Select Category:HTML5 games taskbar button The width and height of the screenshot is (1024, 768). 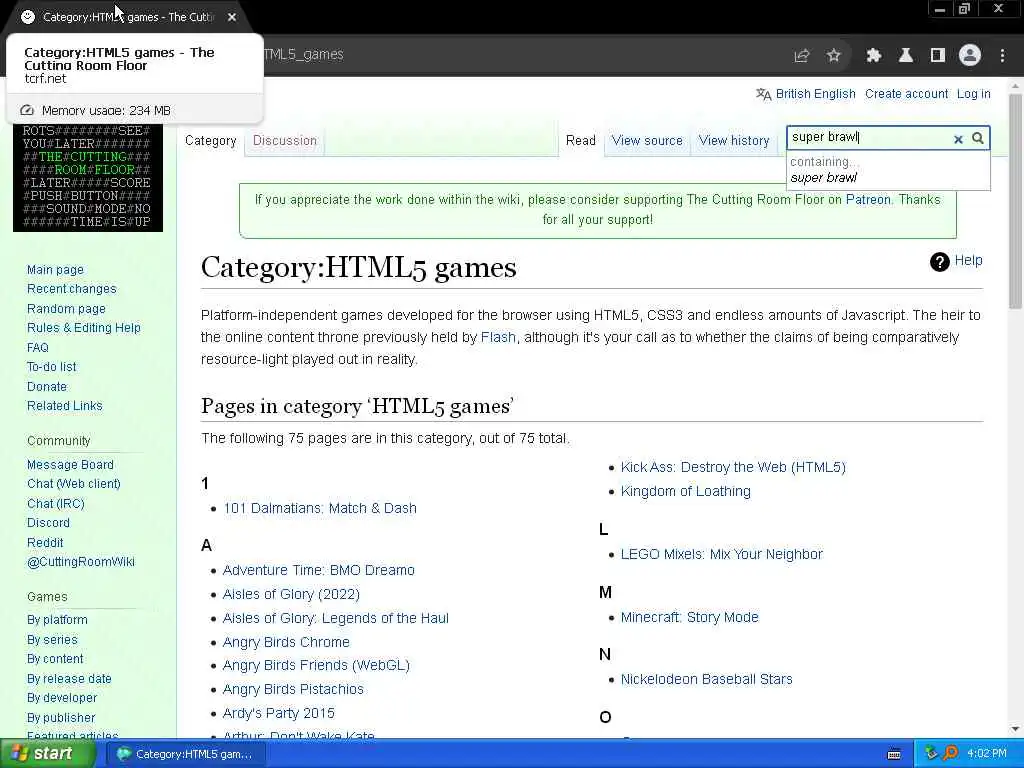184,754
